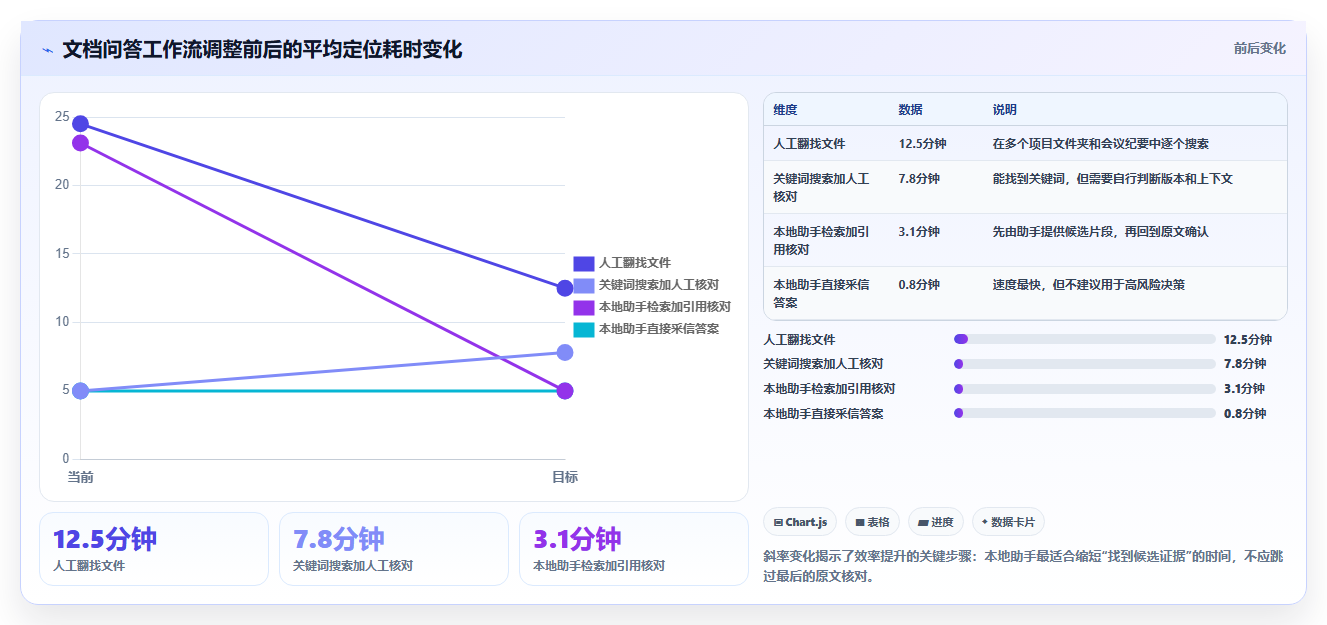Select the 本地助手直接采信答案 table row name
Image resolution: width=1327 pixels, height=625 pixels.
[x=821, y=293]
